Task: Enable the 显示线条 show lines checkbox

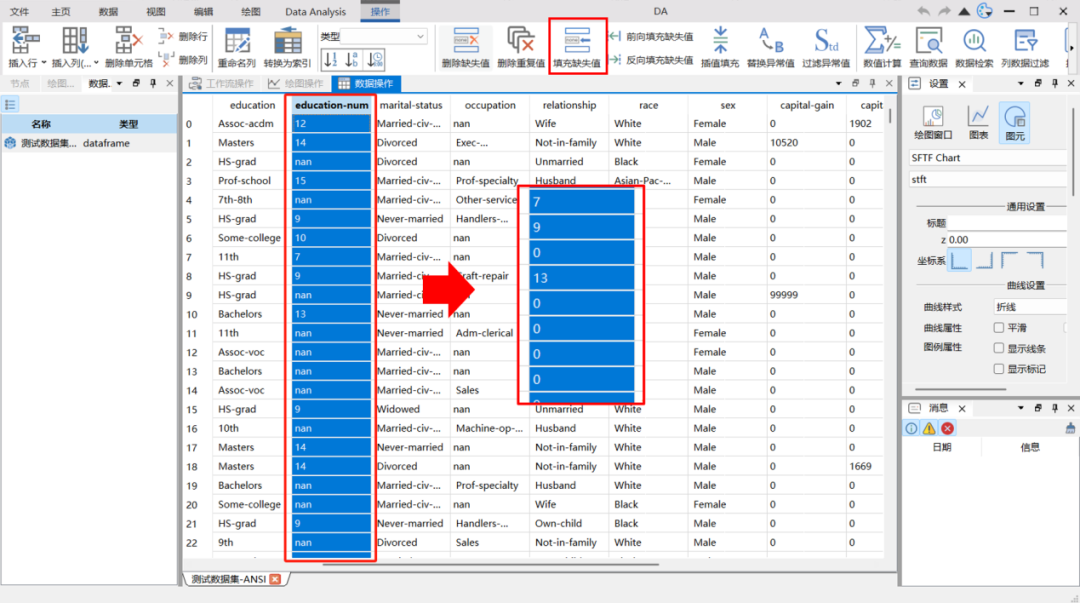Action: (x=999, y=348)
